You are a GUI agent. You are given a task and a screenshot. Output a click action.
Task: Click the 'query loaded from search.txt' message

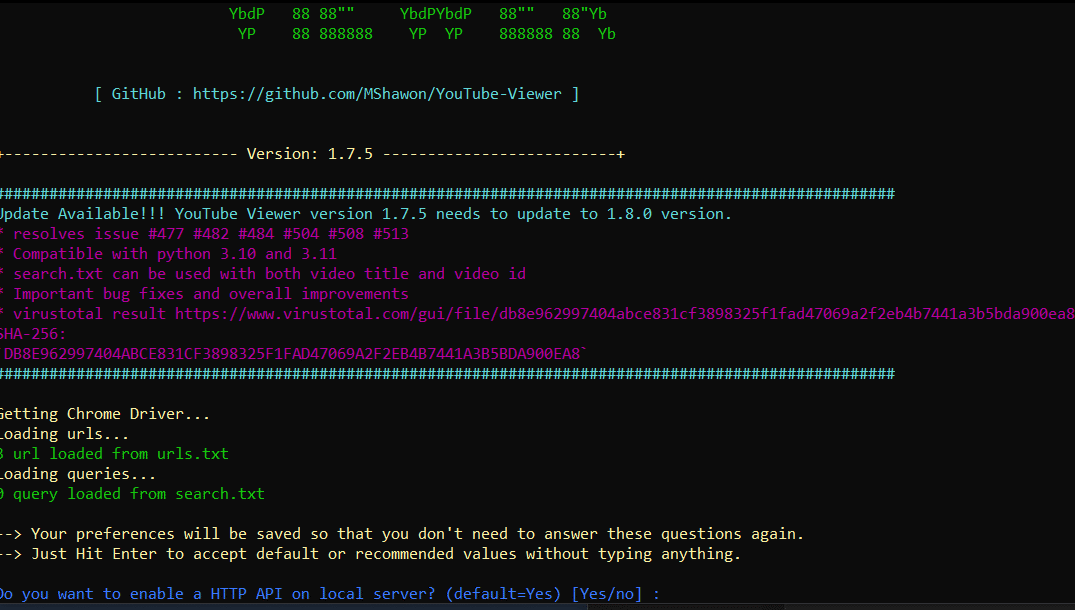coord(138,494)
